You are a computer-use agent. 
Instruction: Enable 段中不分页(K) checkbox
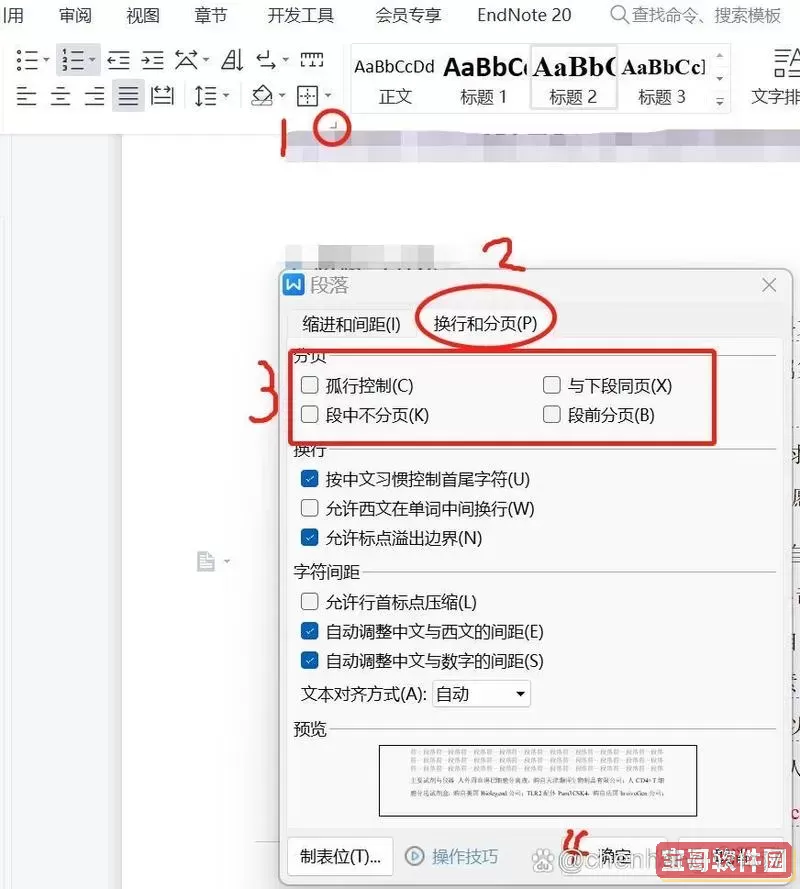310,414
